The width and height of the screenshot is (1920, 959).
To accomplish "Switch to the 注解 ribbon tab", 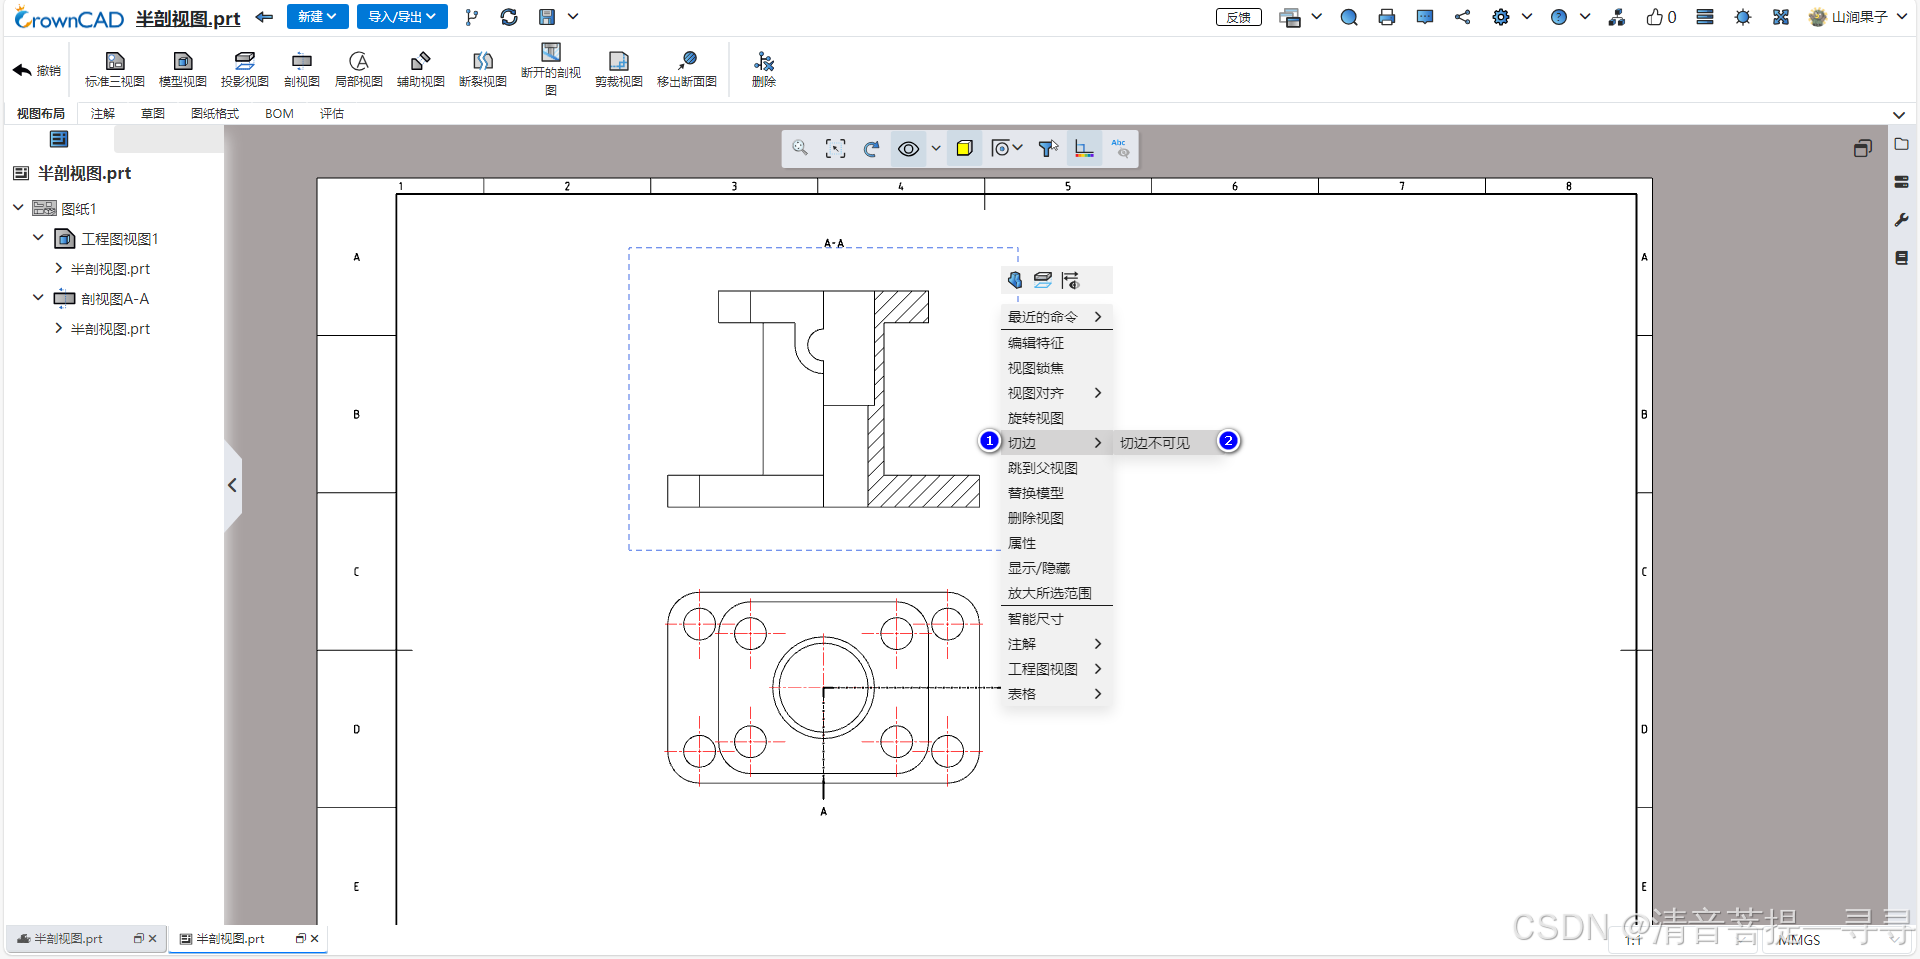I will [103, 114].
